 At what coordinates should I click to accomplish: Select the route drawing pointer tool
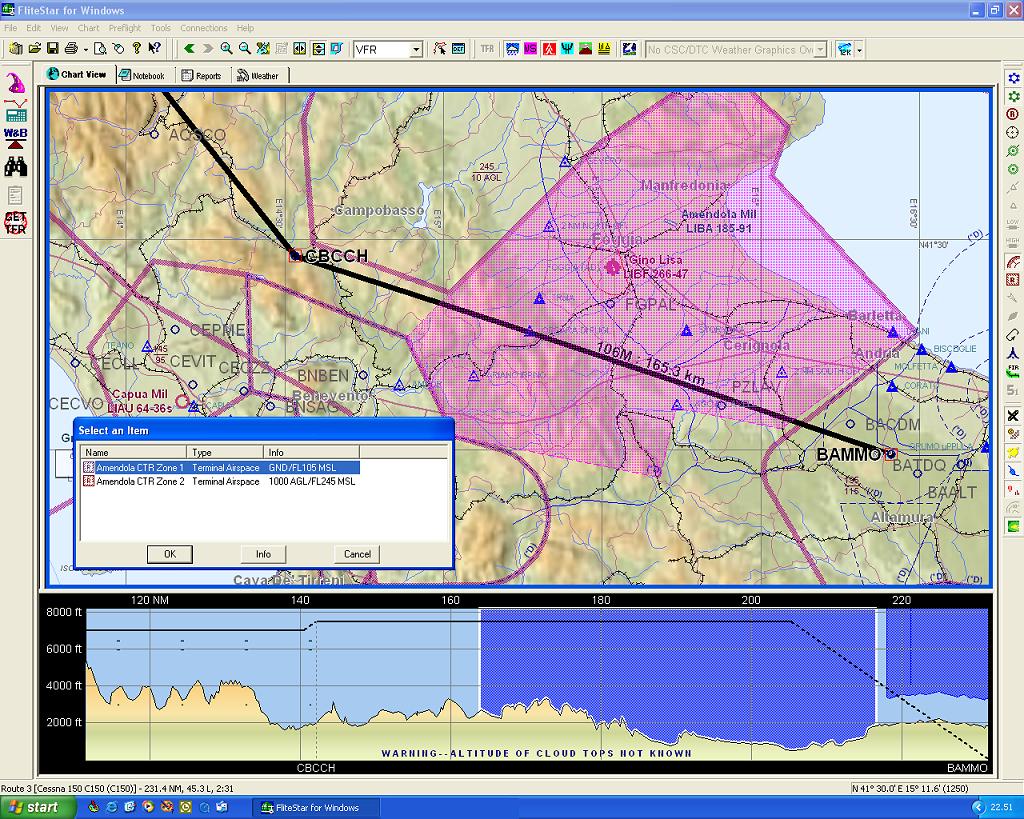pos(440,48)
